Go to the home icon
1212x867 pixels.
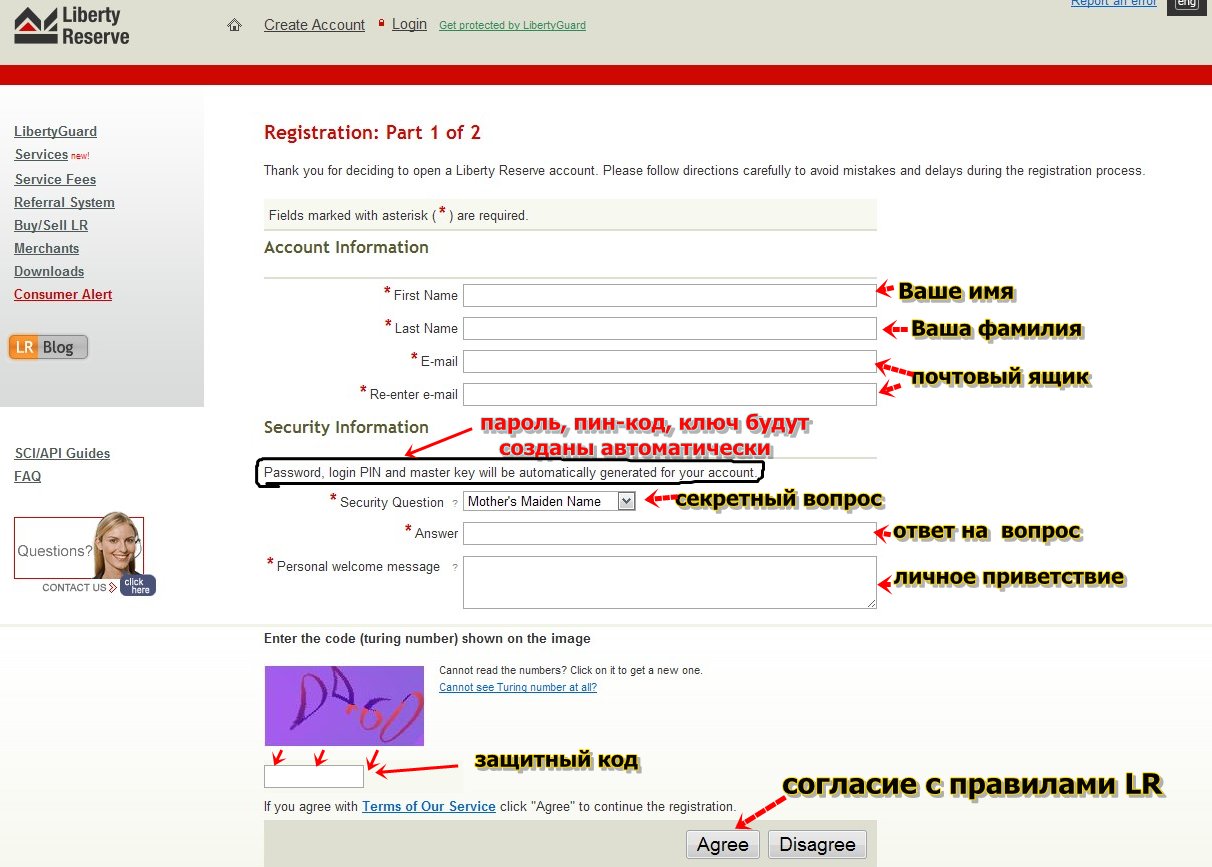coord(235,25)
